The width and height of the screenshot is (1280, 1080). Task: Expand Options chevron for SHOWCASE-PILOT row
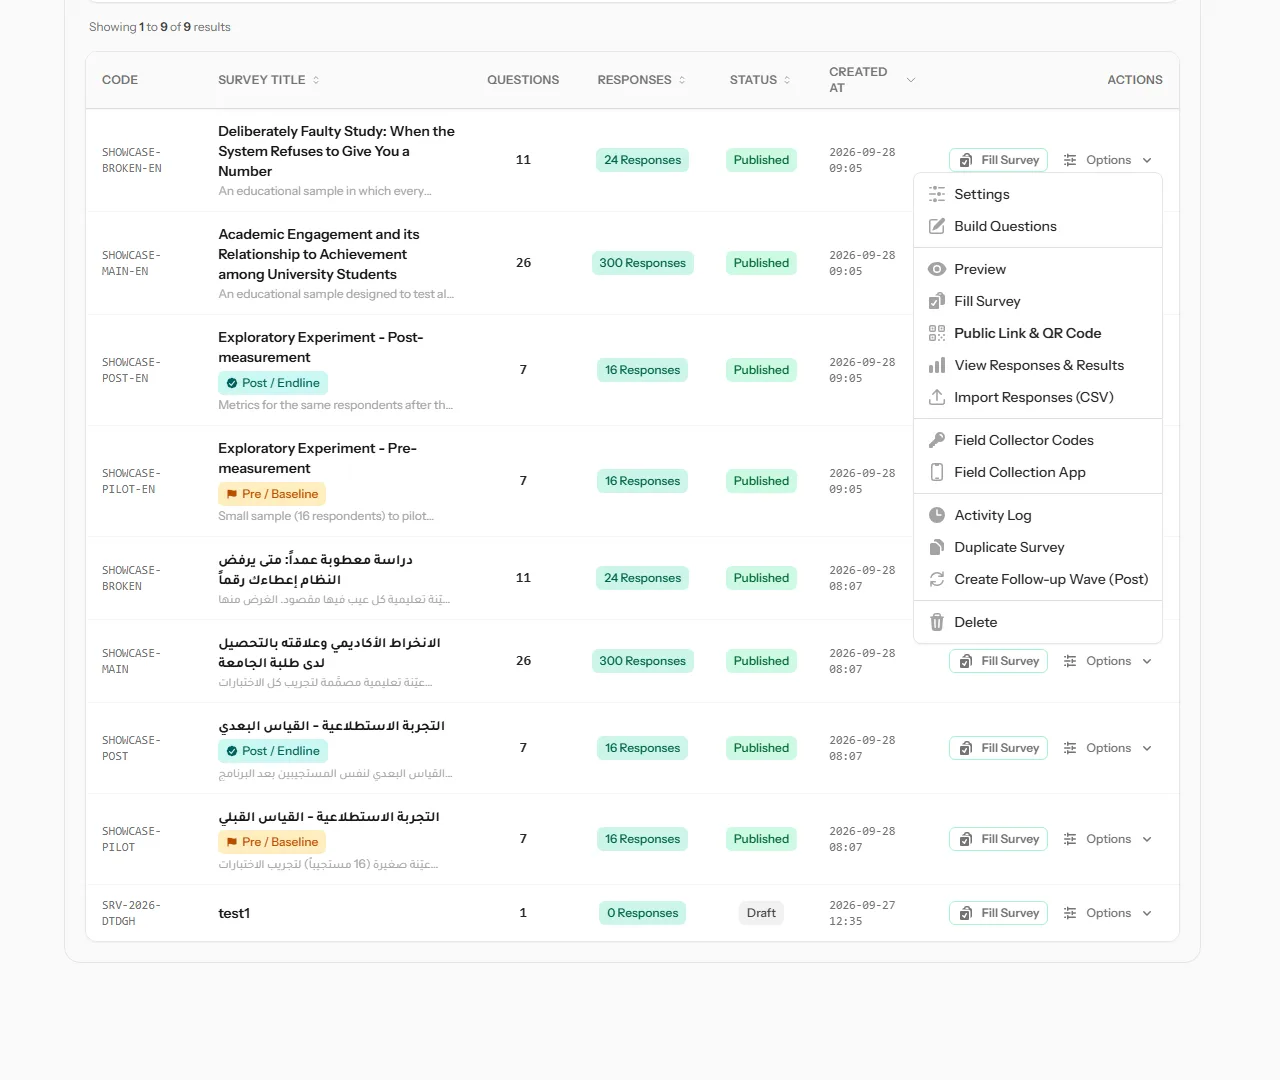coord(1147,839)
